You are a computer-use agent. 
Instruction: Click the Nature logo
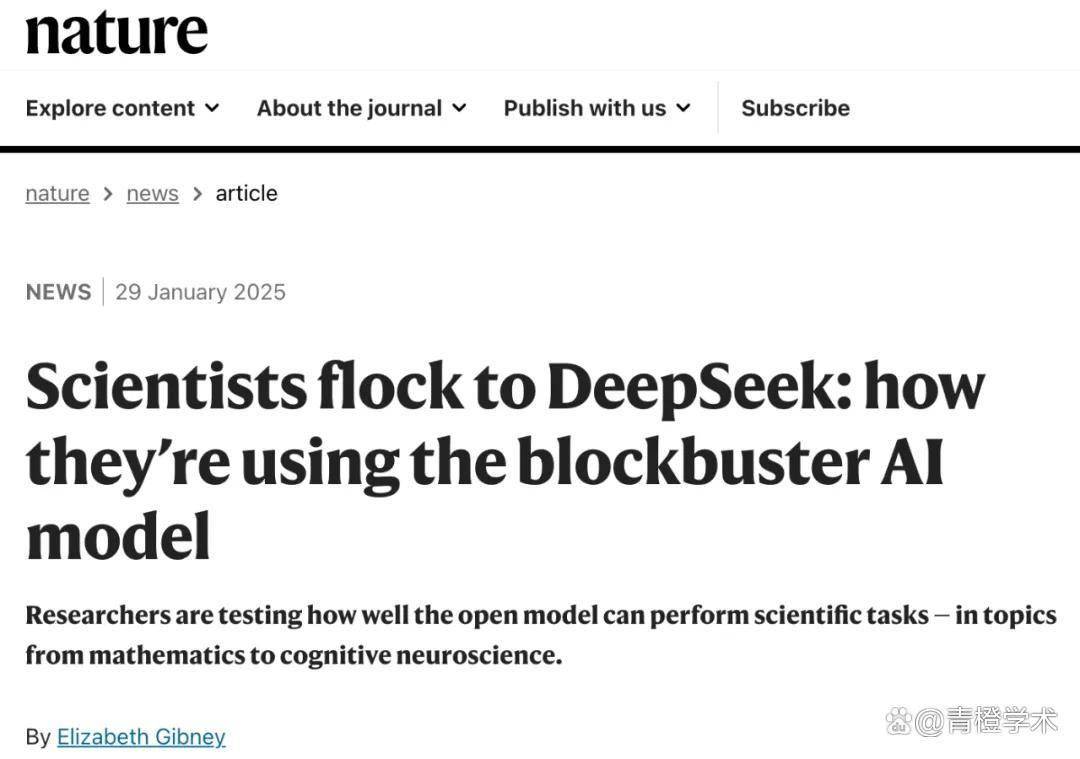[115, 31]
